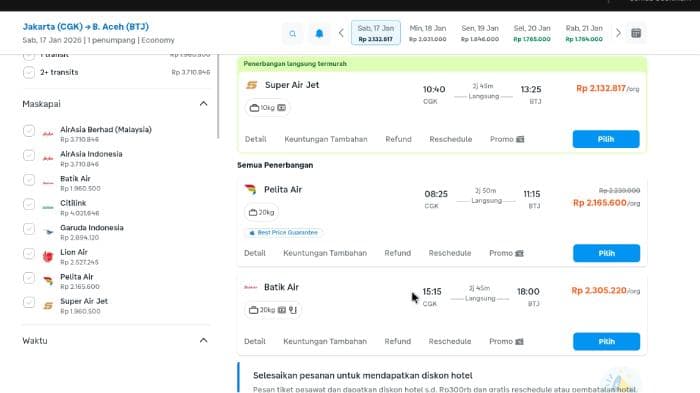This screenshot has height=393, width=700.
Task: Click Pilih for Super Air Jet flight
Action: 606,139
